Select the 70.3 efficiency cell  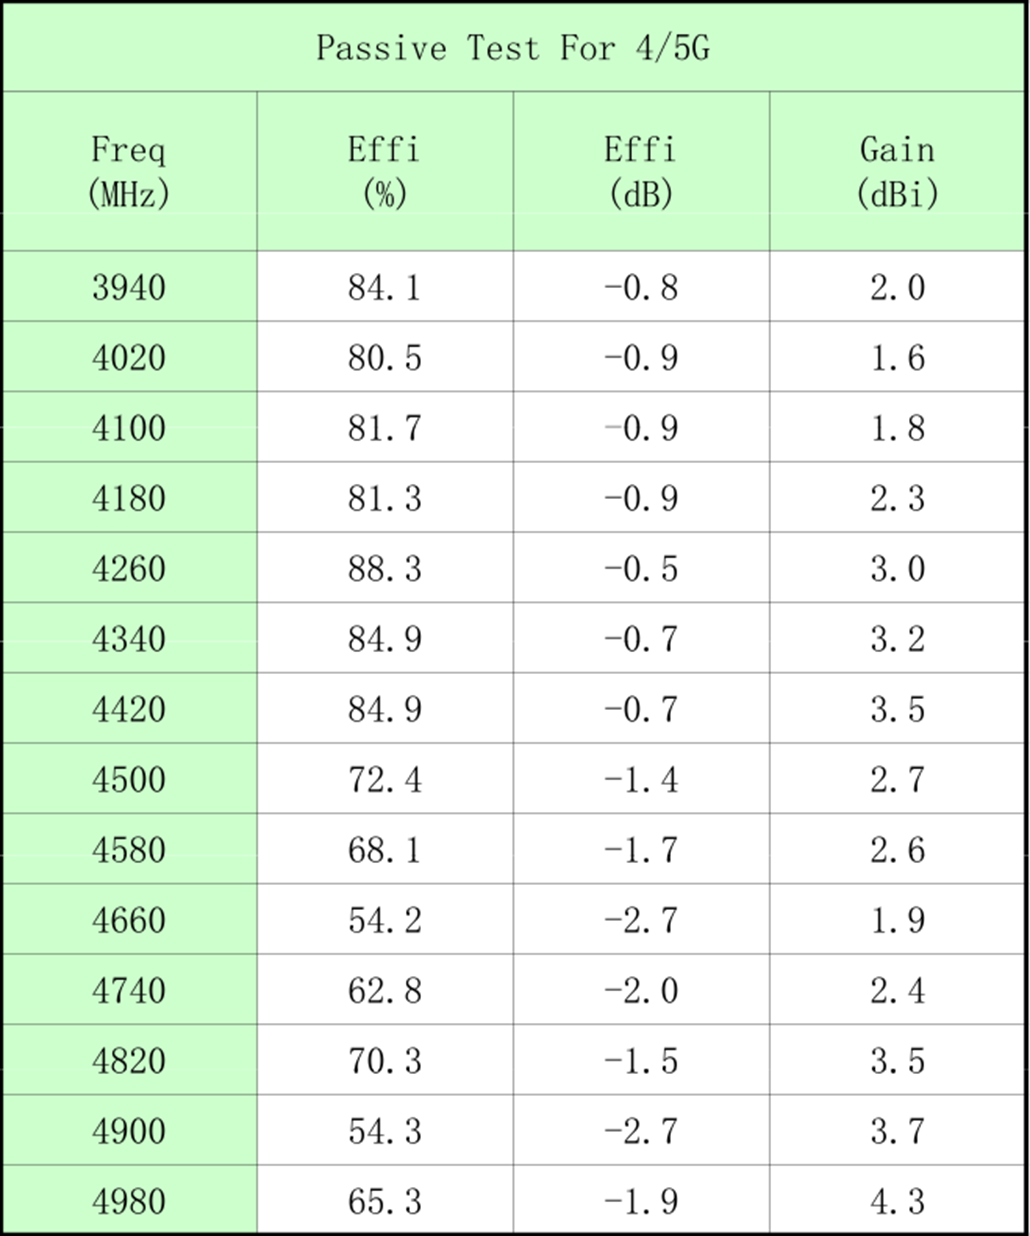point(385,1060)
